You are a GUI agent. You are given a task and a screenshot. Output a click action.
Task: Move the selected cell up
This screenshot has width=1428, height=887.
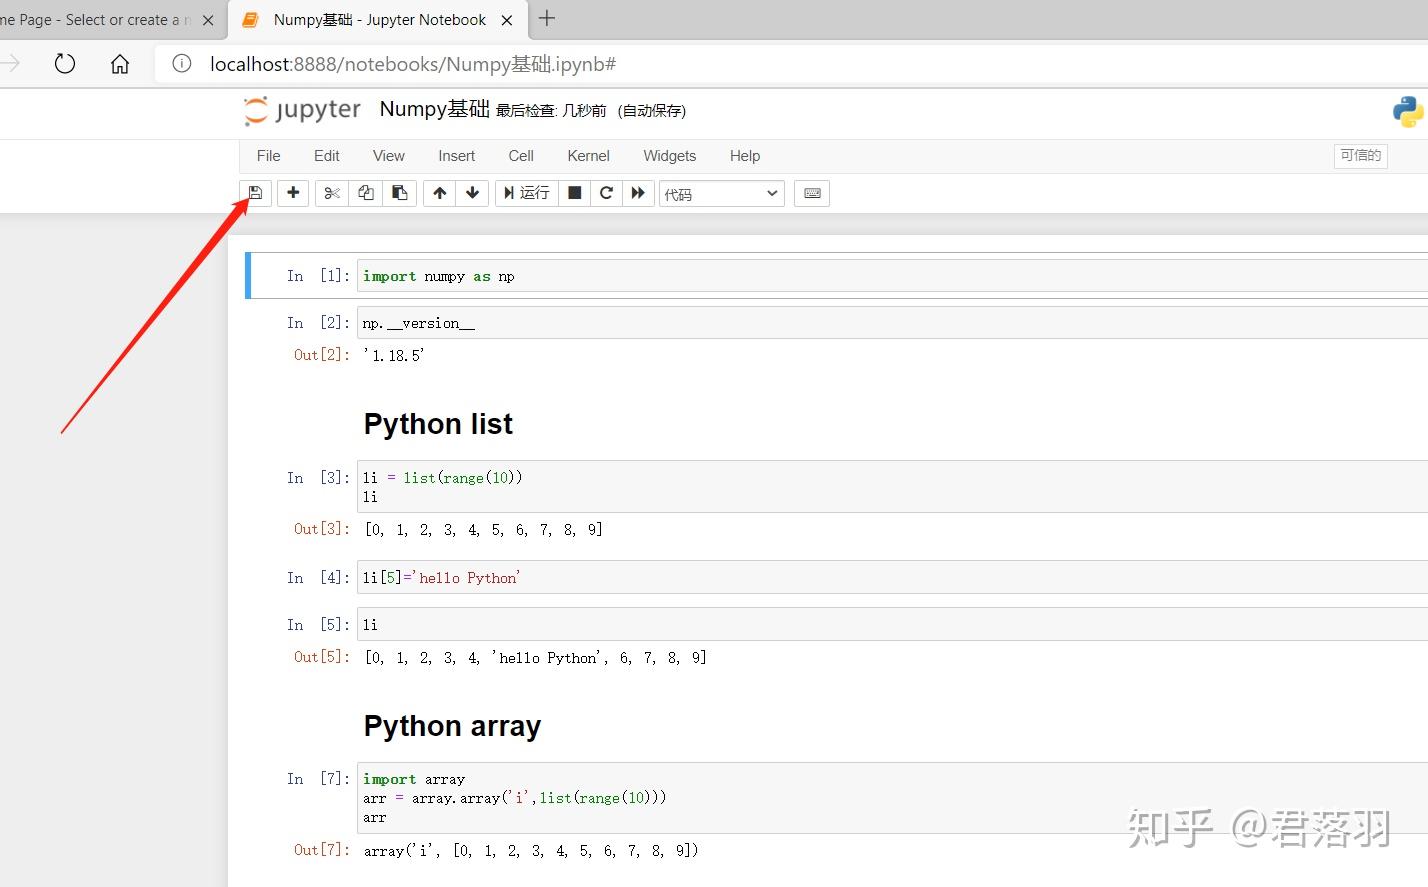click(439, 193)
